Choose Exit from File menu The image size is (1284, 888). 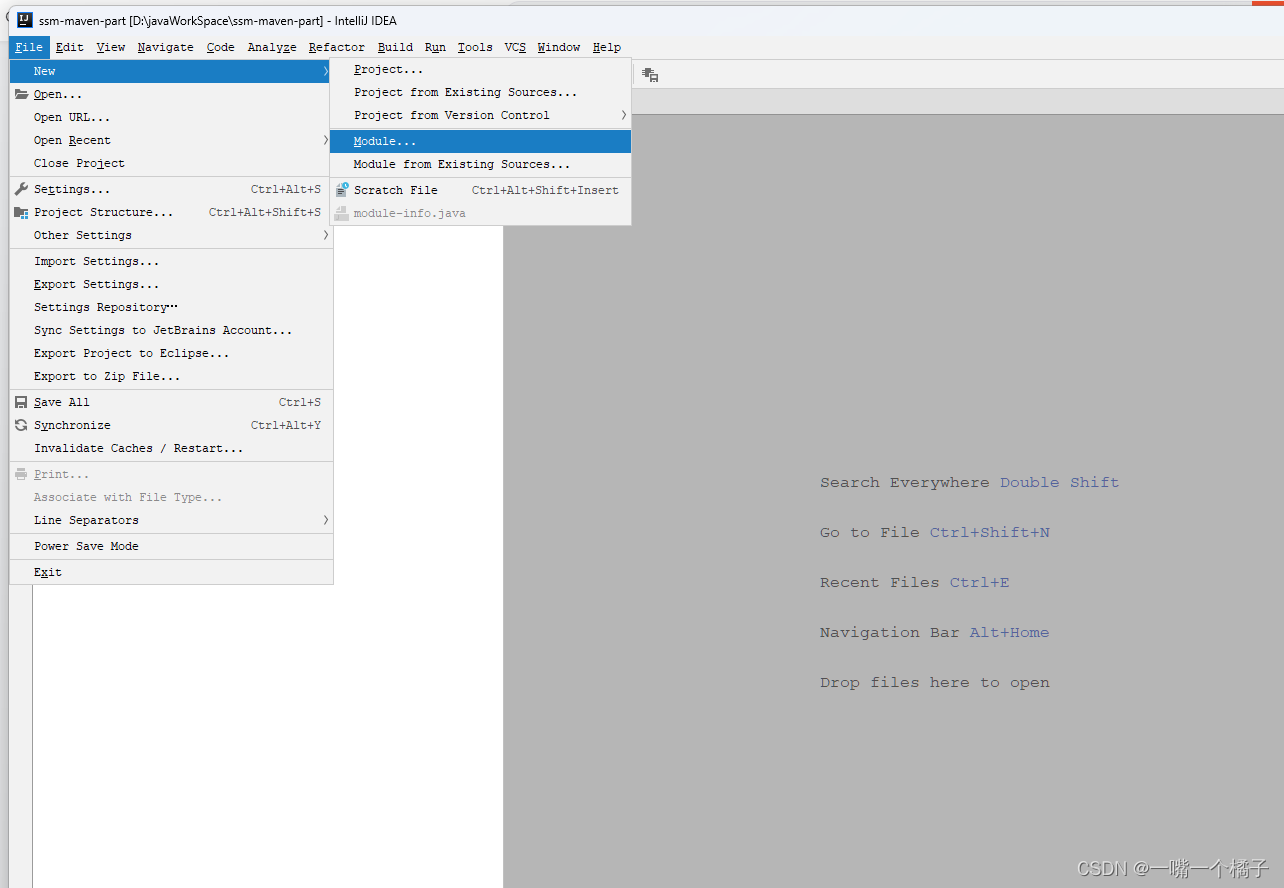[171, 572]
